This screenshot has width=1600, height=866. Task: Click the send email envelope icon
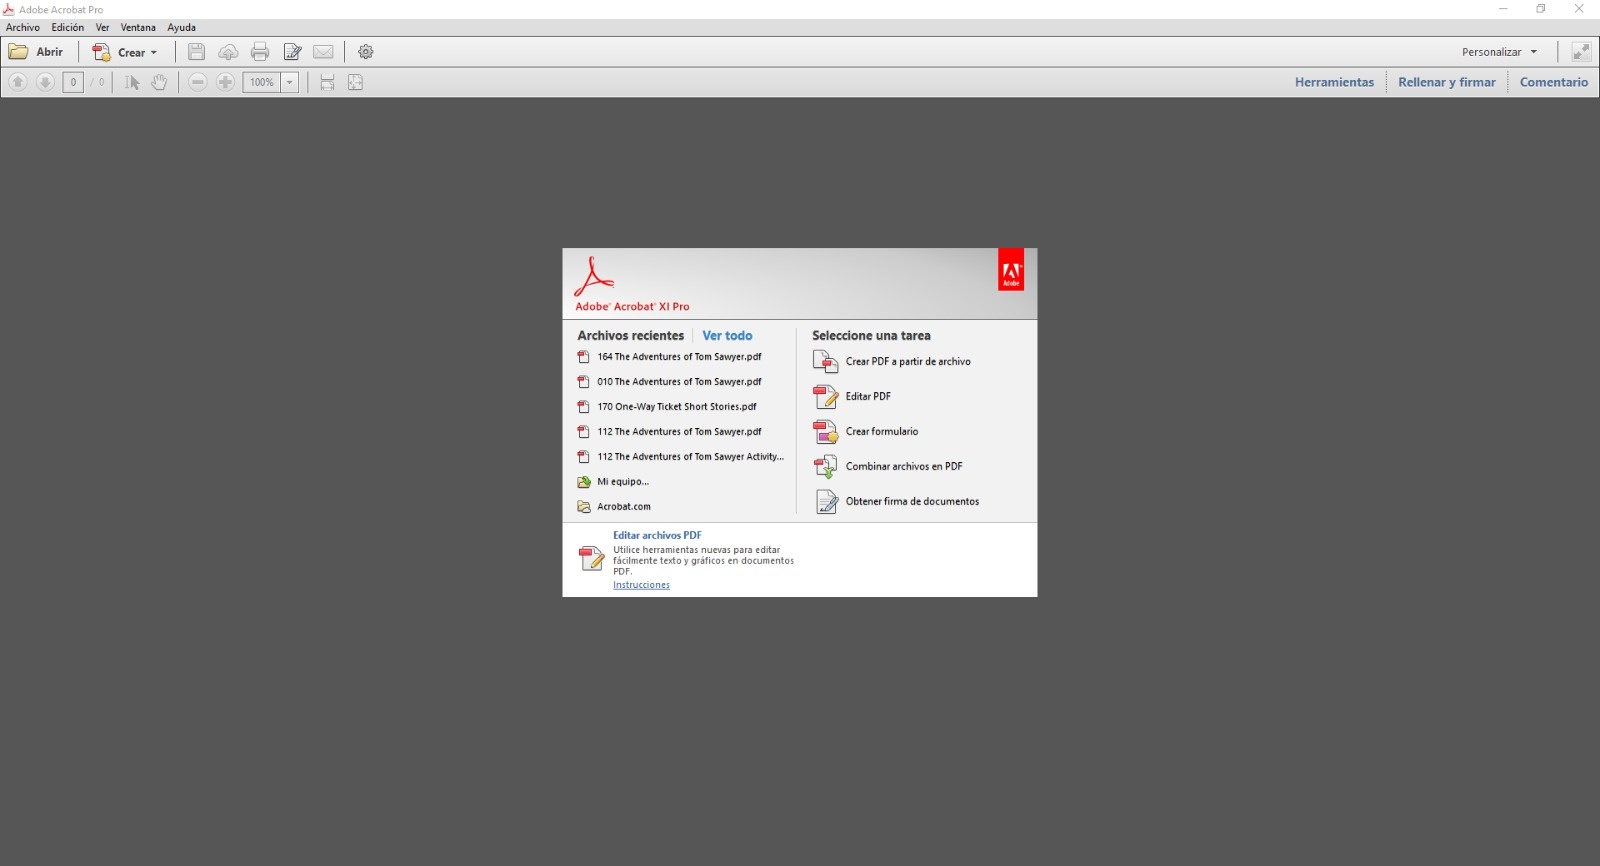[323, 52]
